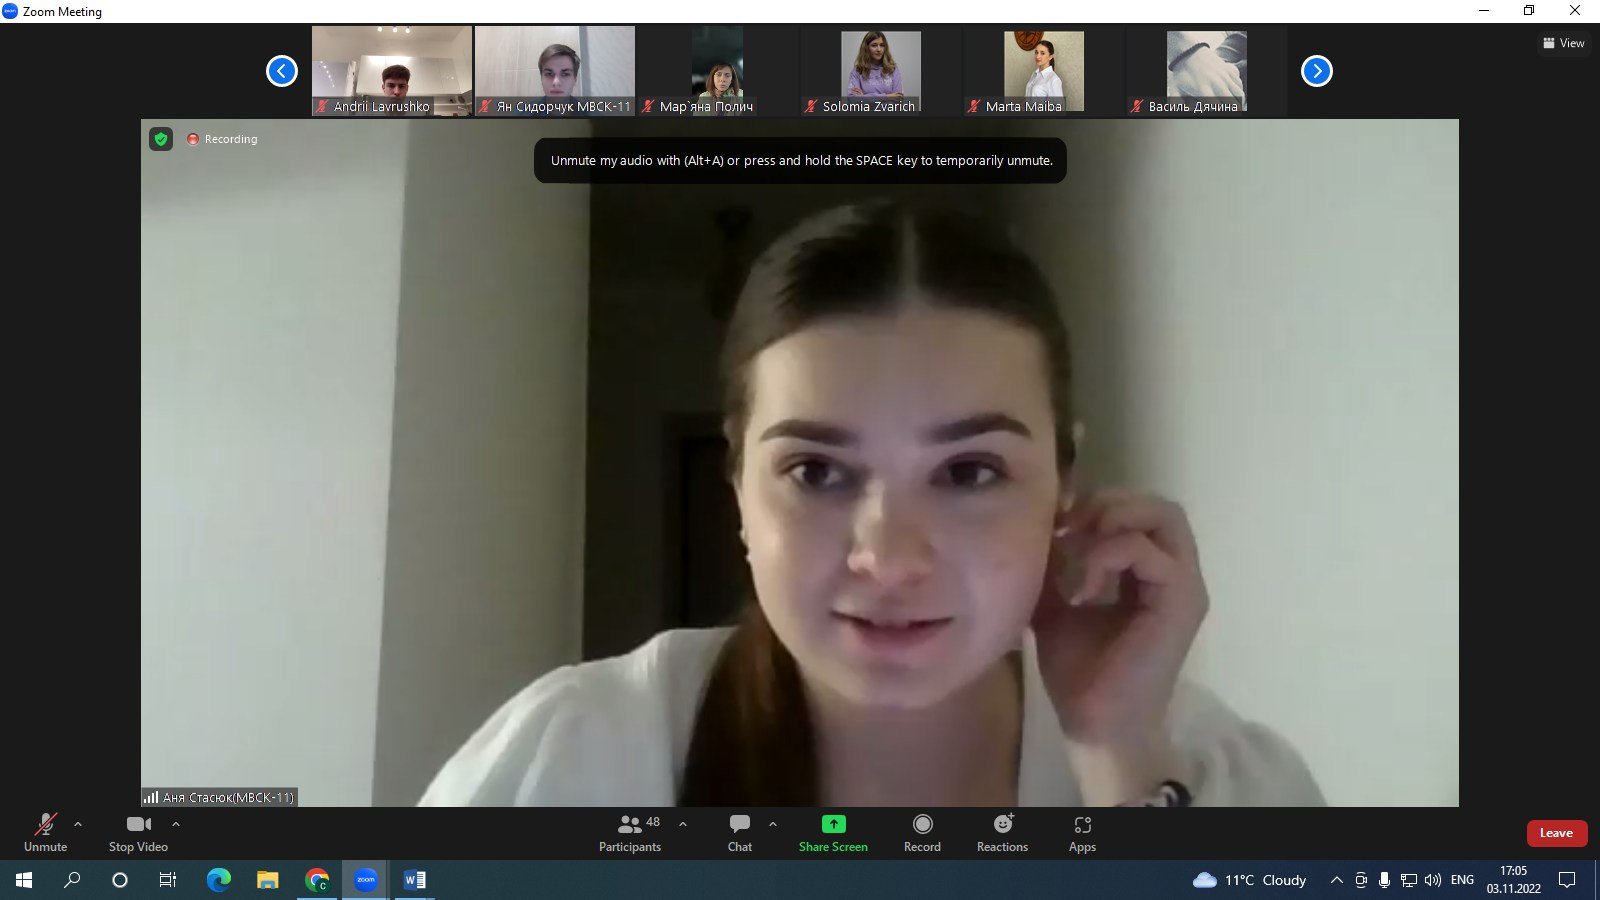This screenshot has width=1600, height=900.
Task: Select Мар'яна Полич video thumbnail
Action: 718,71
